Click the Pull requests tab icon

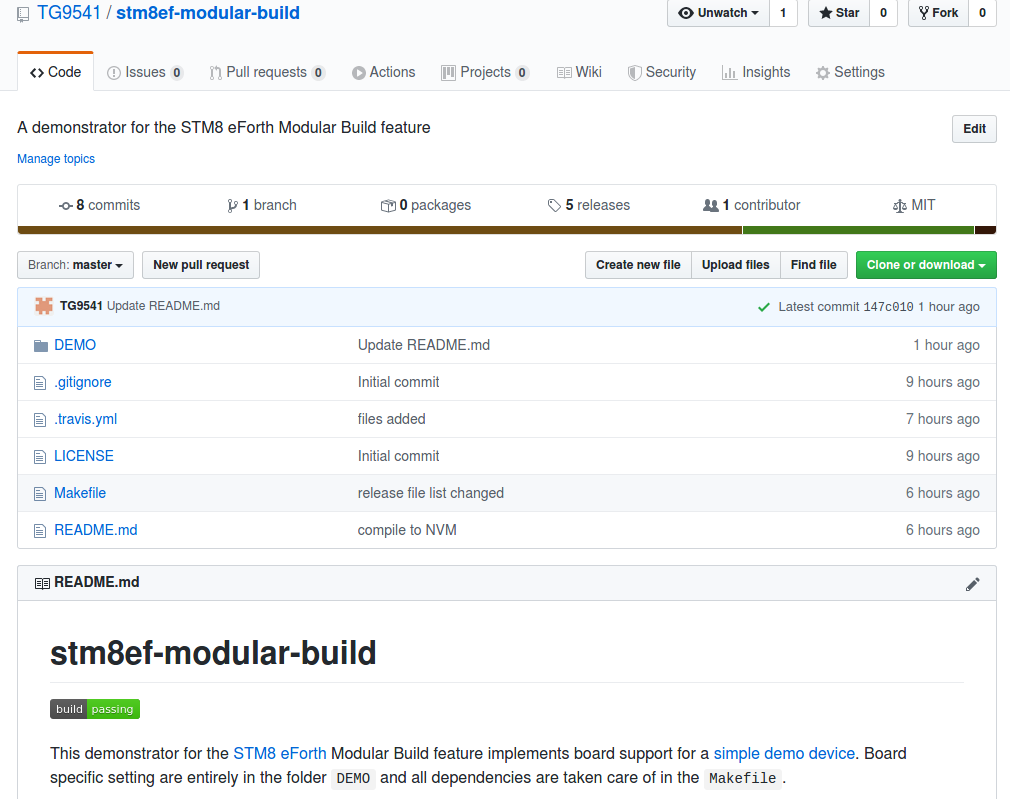coord(215,73)
